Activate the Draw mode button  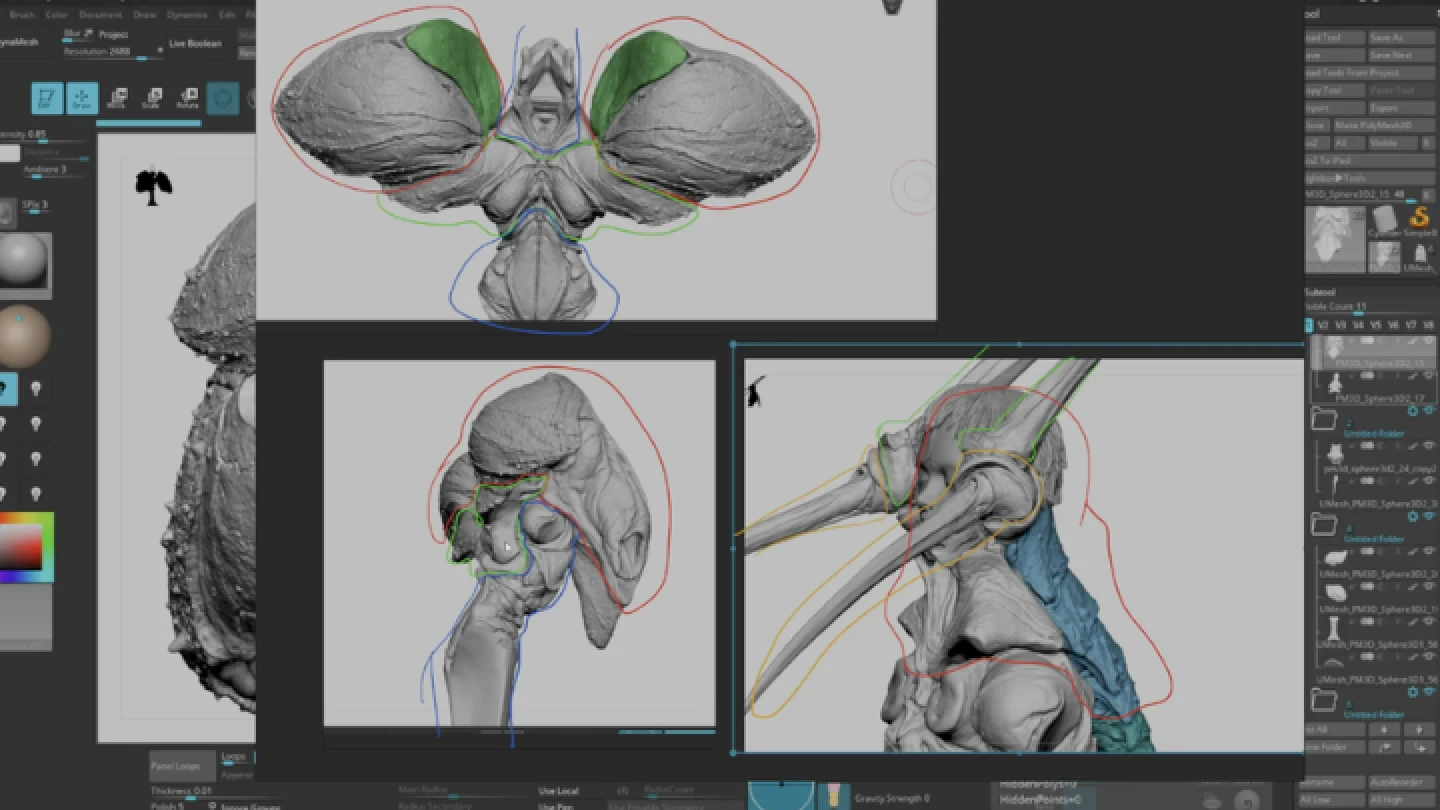pos(82,98)
